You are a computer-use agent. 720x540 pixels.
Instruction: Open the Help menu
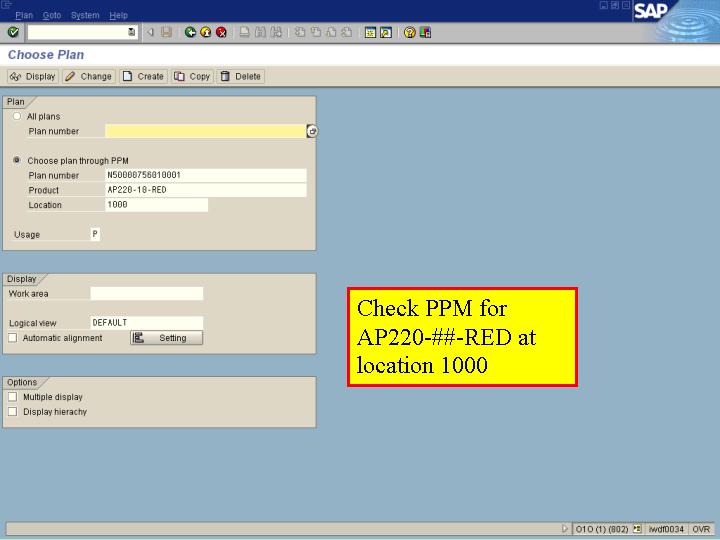point(118,15)
